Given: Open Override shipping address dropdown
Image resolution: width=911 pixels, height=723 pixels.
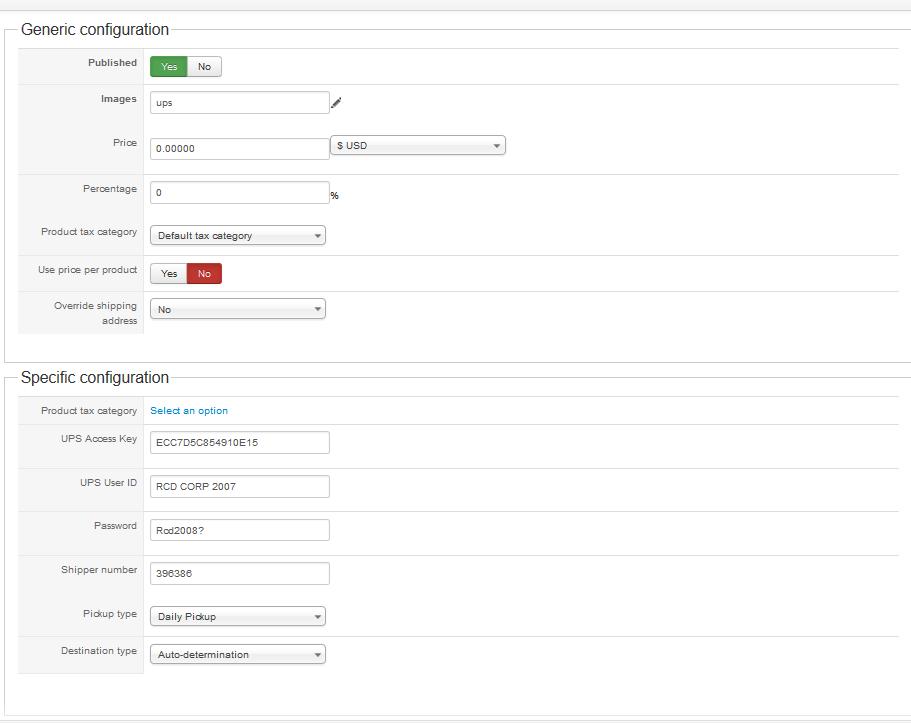Looking at the screenshot, I should (238, 309).
